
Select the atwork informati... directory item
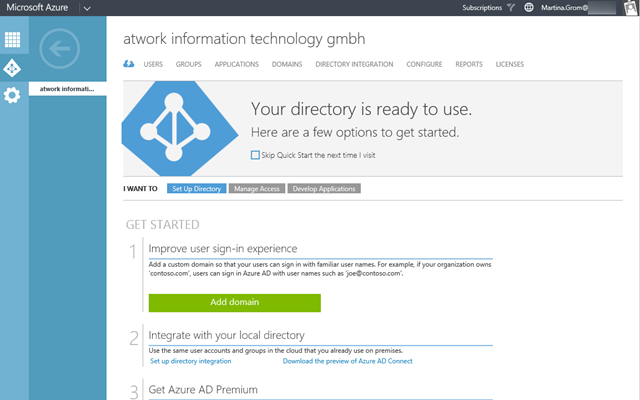tap(68, 89)
